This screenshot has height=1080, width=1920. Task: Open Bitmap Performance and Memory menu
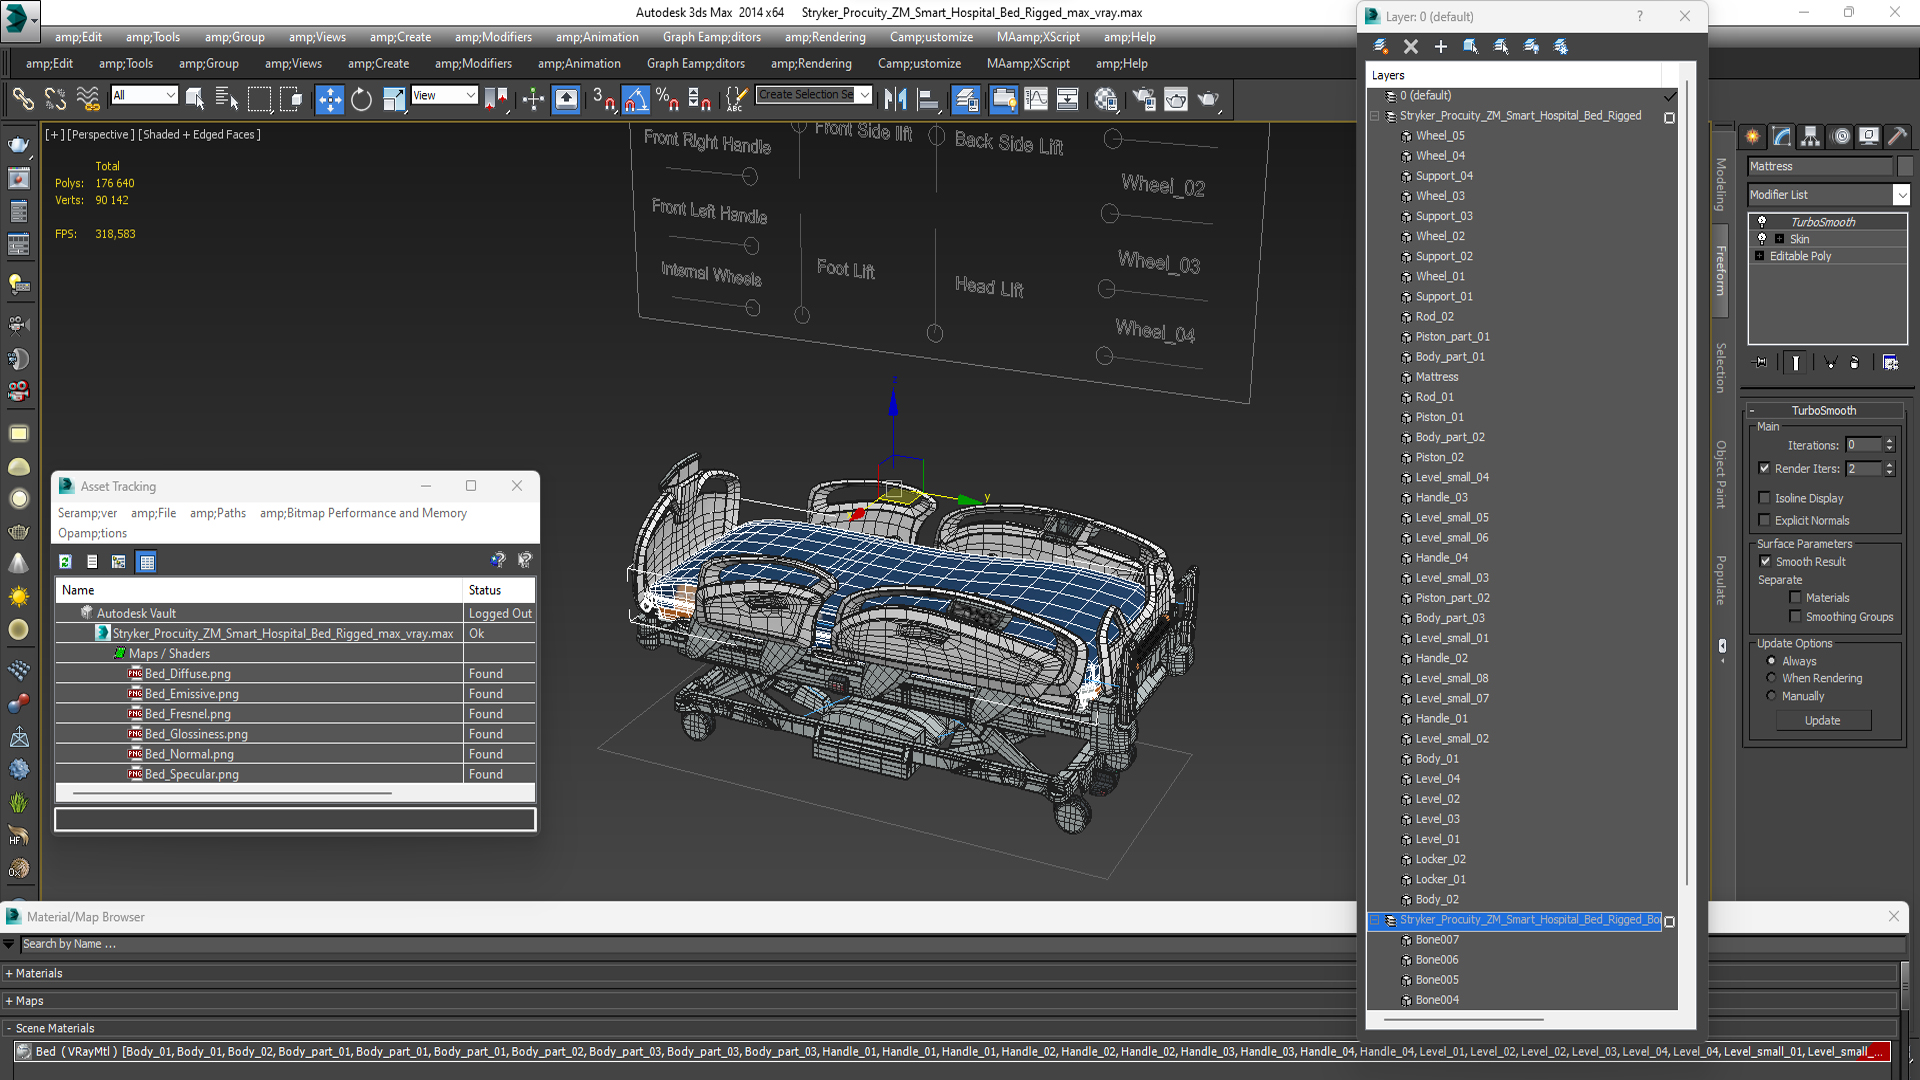[363, 513]
